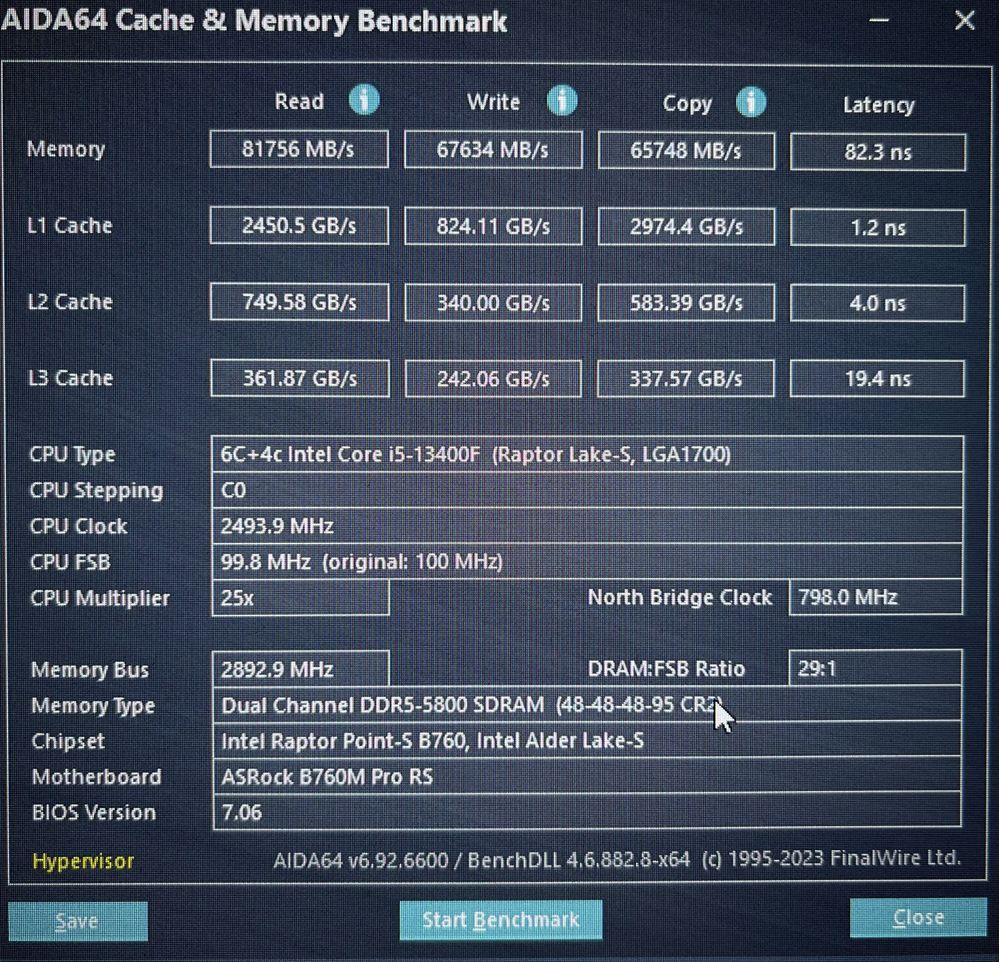Click the Memory row label

click(x=66, y=149)
